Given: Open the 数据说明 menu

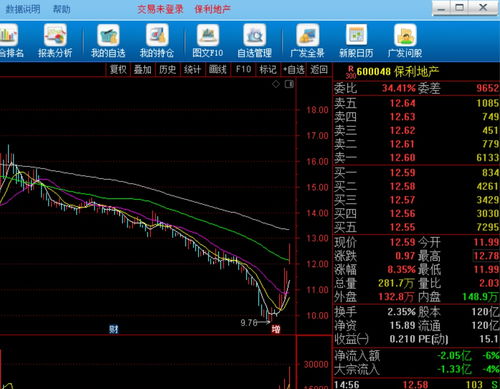Looking at the screenshot, I should (23, 9).
